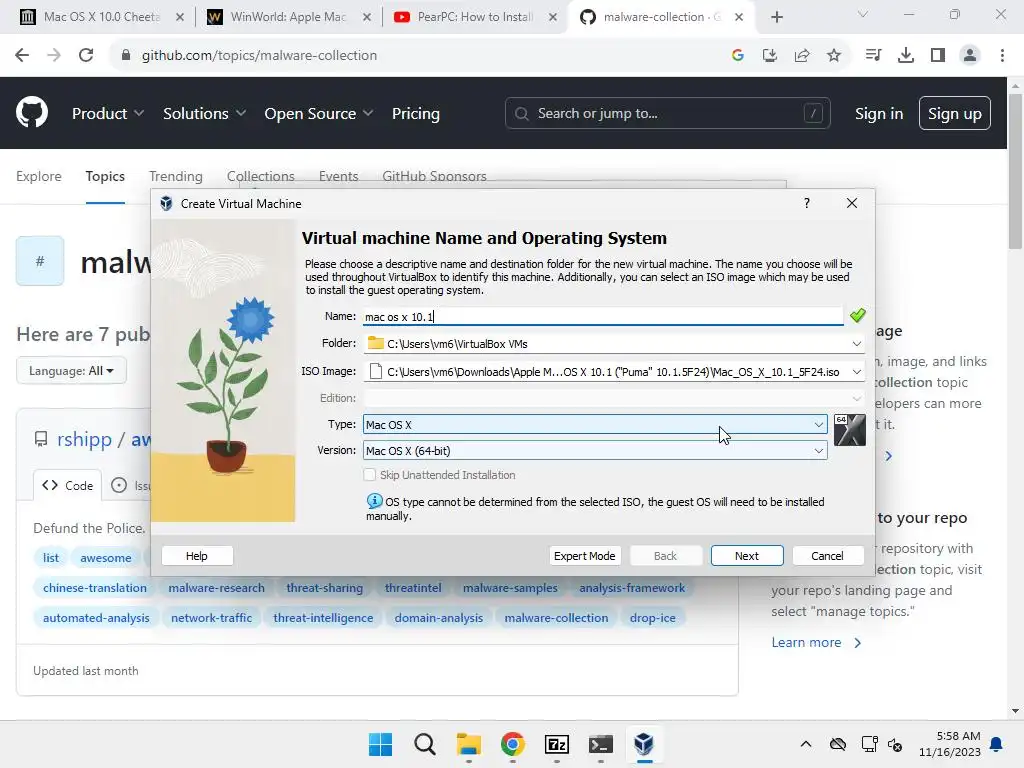The image size is (1024, 768).
Task: Open 7-Zip from the taskbar
Action: tap(556, 744)
